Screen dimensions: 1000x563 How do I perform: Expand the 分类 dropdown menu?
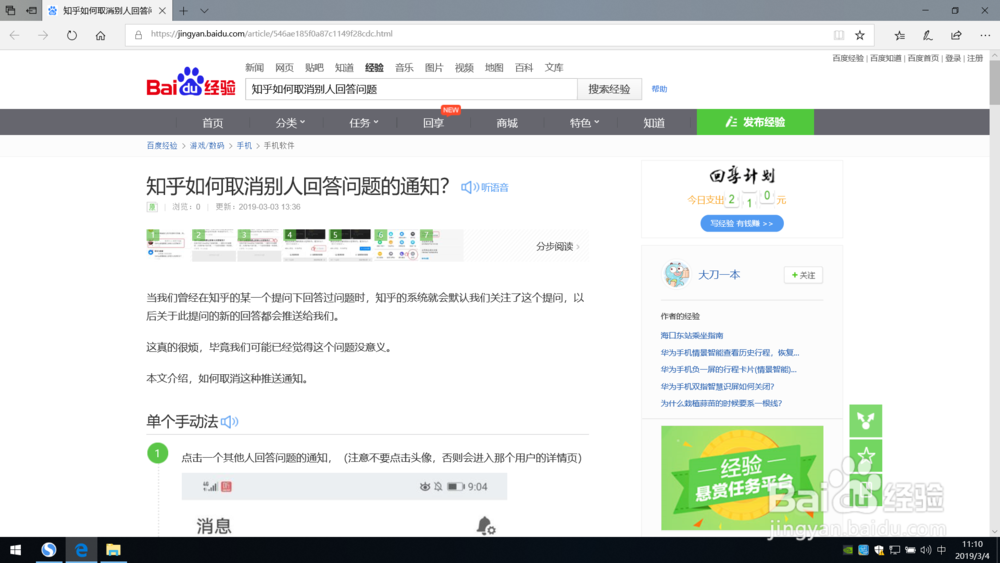point(290,122)
